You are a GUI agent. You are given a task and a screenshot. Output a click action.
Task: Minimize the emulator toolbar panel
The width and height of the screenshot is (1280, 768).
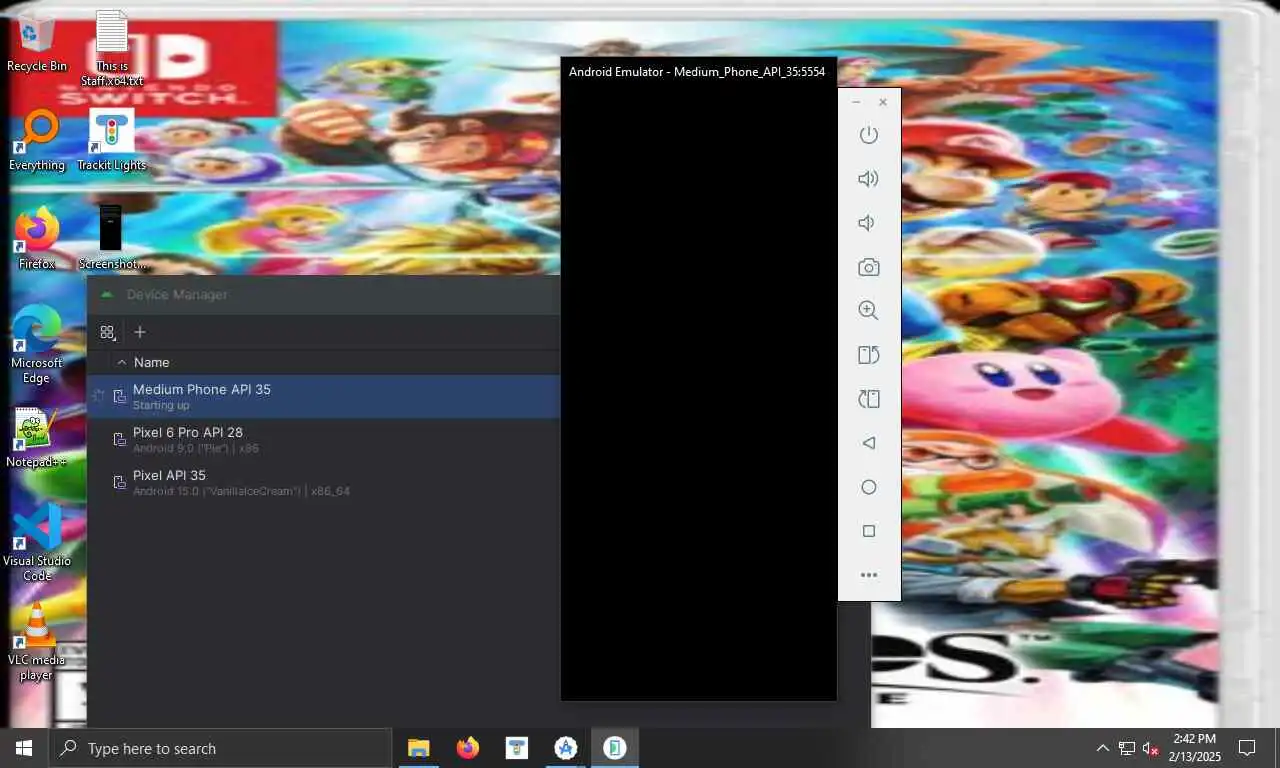[856, 102]
